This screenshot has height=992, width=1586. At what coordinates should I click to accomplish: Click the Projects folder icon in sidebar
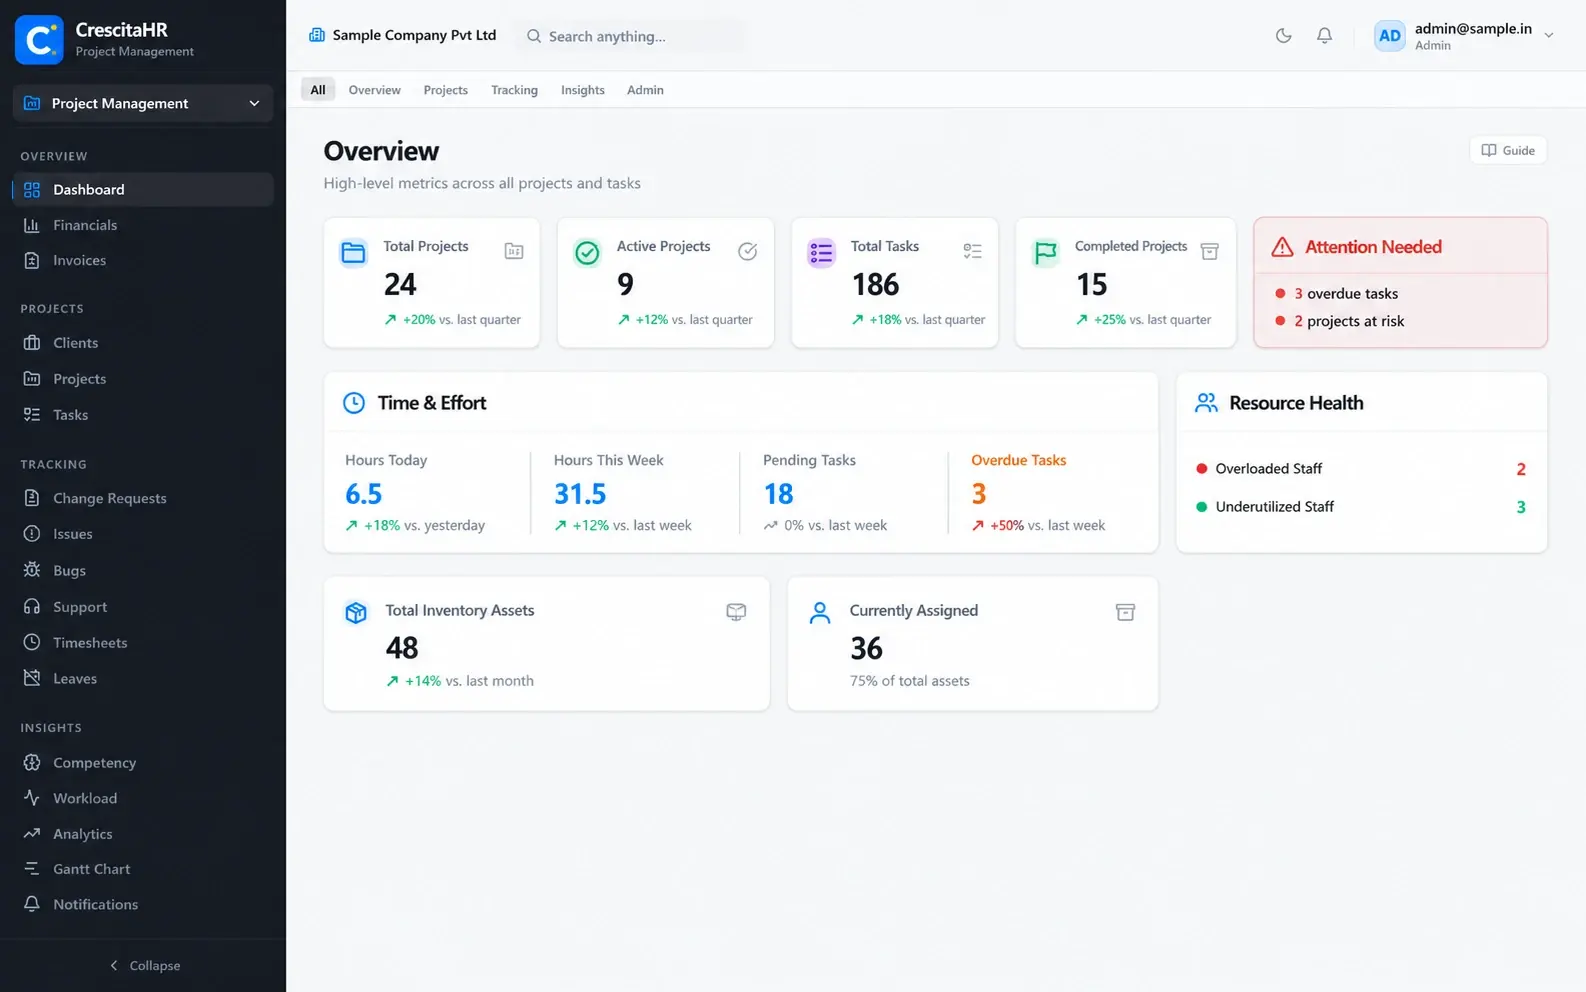32,379
